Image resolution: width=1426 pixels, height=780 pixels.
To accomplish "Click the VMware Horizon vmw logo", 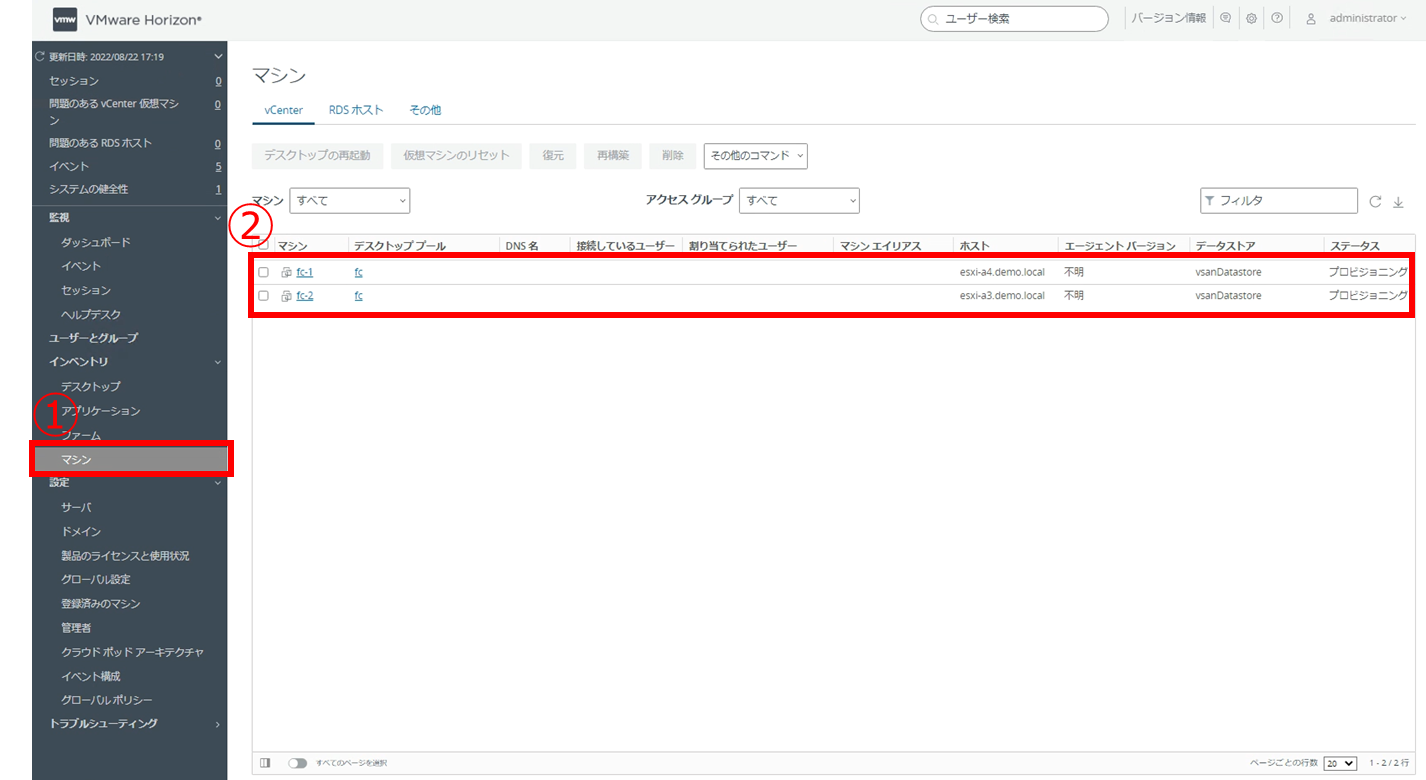I will (x=65, y=19).
